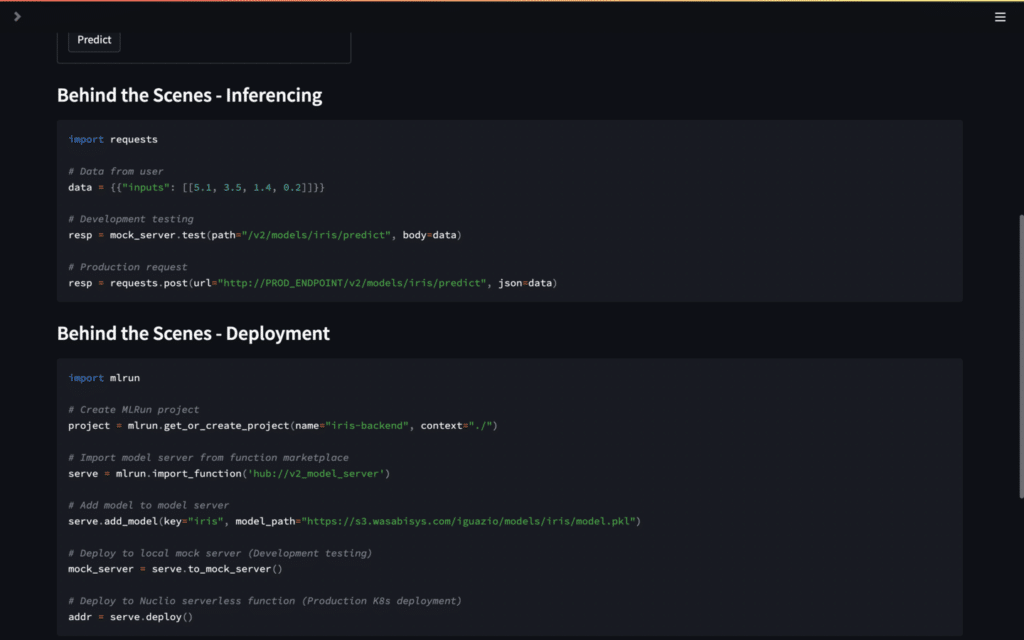
Task: Click the "# Development testing" comment
Action: click(131, 219)
